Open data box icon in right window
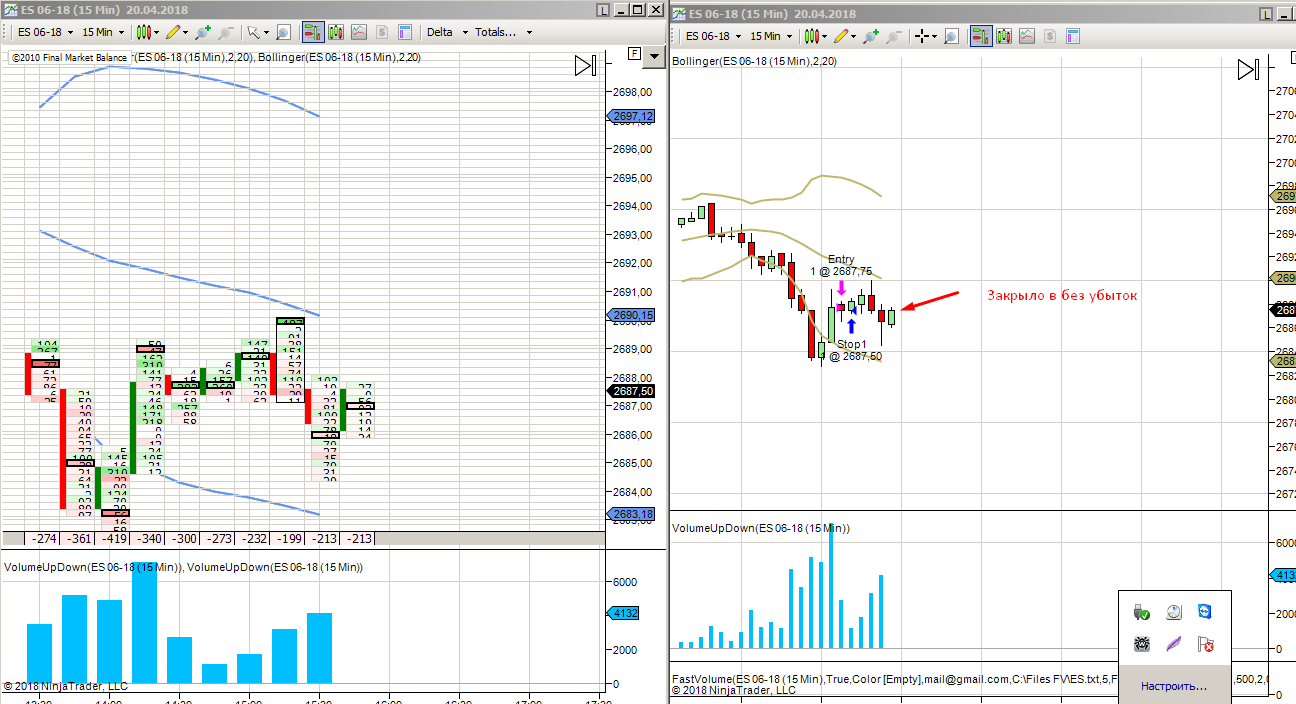This screenshot has height=704, width=1296. (951, 36)
